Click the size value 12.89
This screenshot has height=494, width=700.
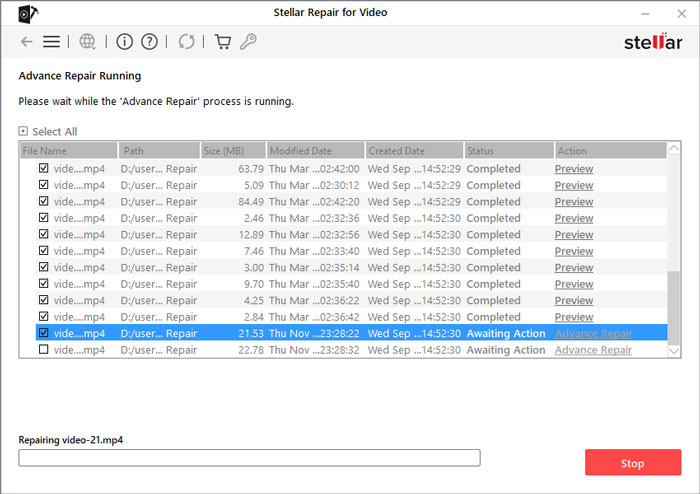point(251,235)
